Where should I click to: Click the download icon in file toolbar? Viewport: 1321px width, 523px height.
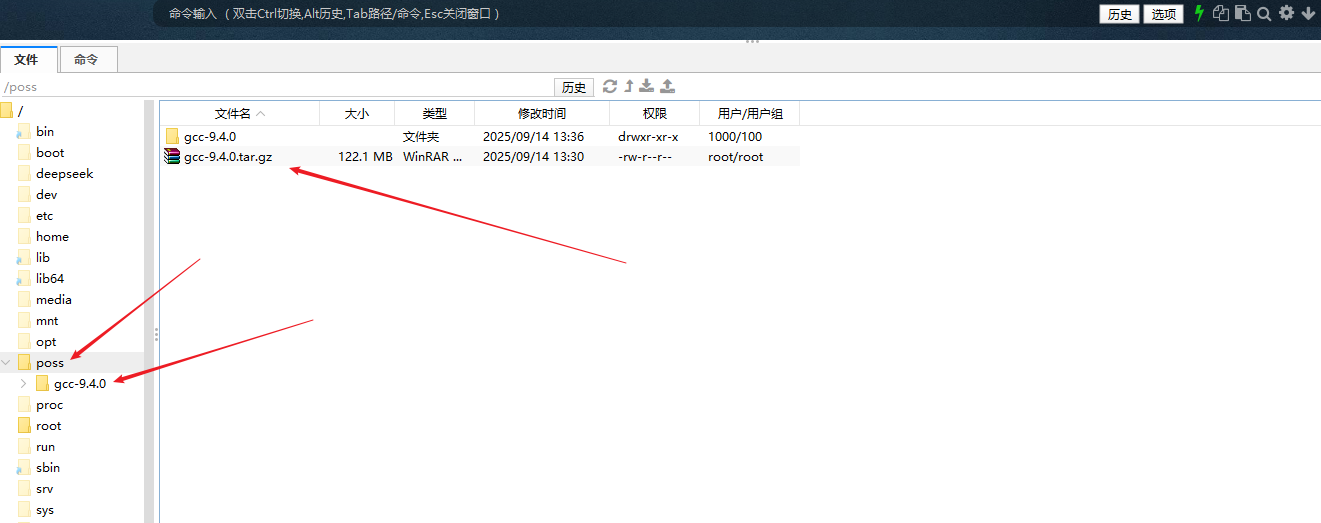coord(647,87)
